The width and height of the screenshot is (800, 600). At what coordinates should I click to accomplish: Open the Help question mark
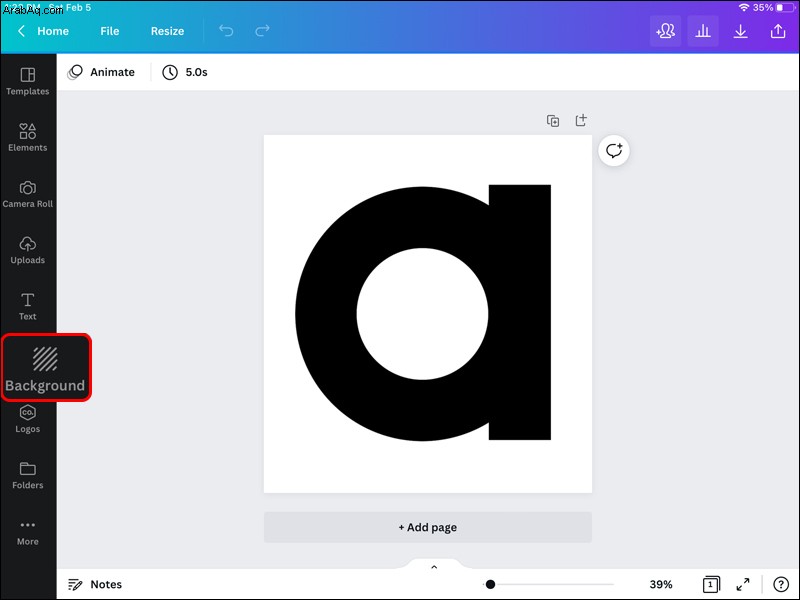pos(781,584)
